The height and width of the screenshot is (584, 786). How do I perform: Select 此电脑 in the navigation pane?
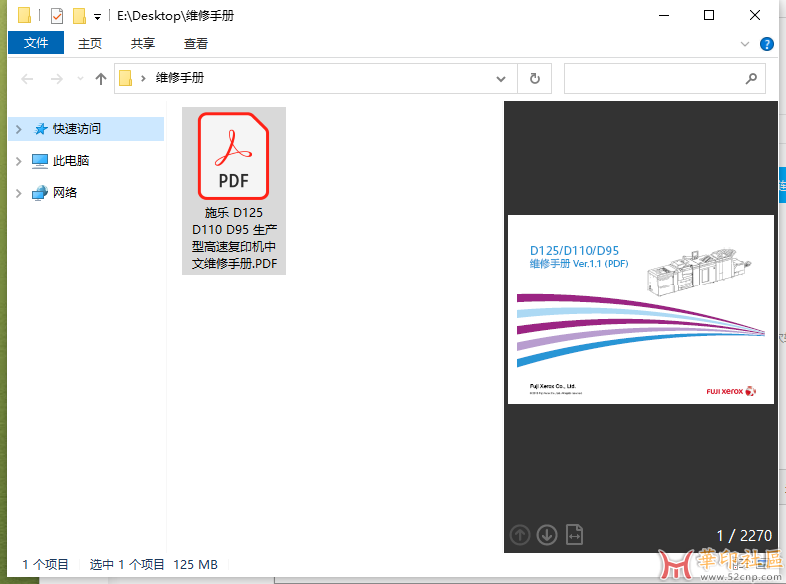click(x=71, y=161)
